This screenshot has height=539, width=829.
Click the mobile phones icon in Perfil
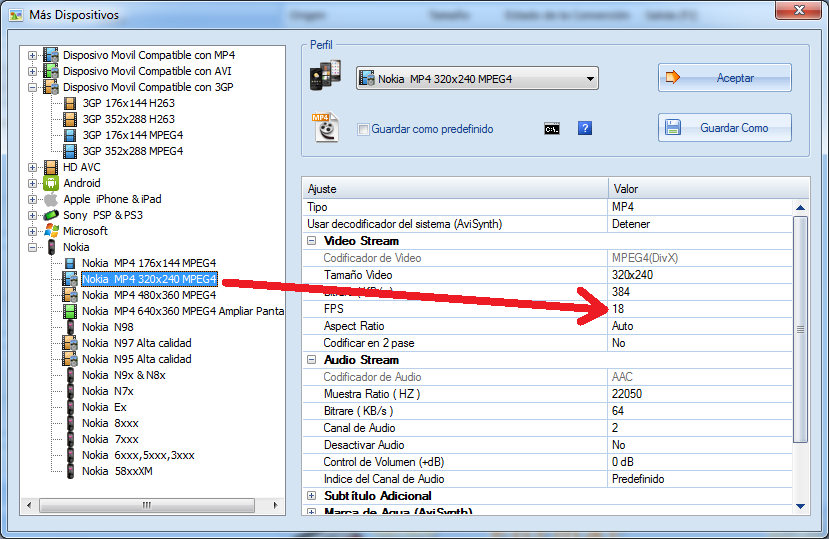325,75
